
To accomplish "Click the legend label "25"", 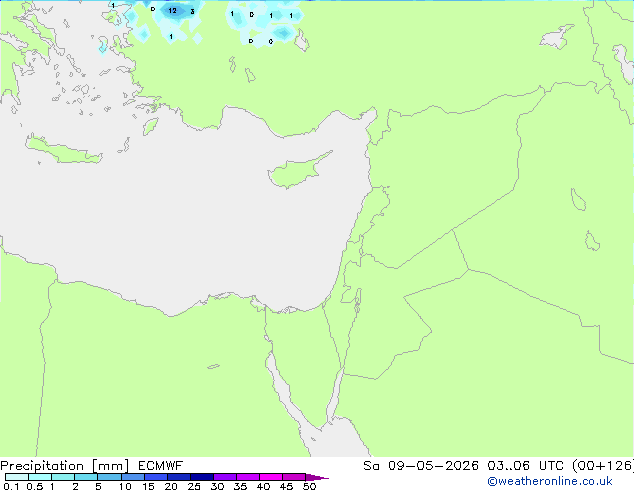I will (x=194, y=486).
